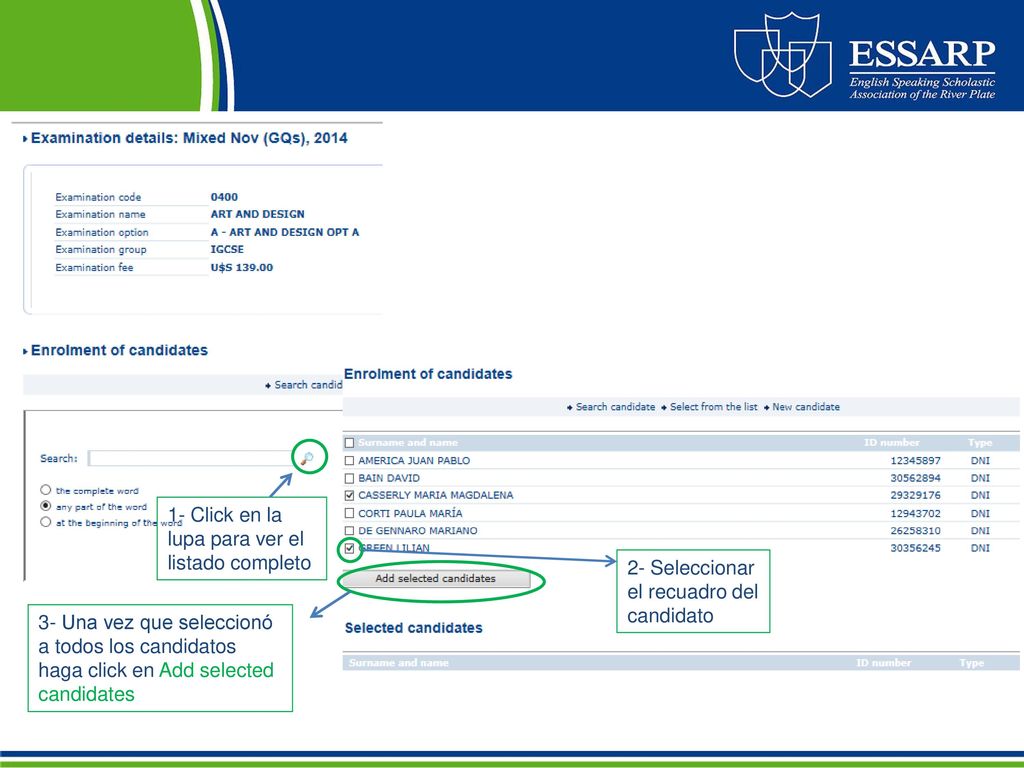The image size is (1024, 768).
Task: Click the option 'A - ART AND DESIGN OPT A'
Action: tap(285, 232)
